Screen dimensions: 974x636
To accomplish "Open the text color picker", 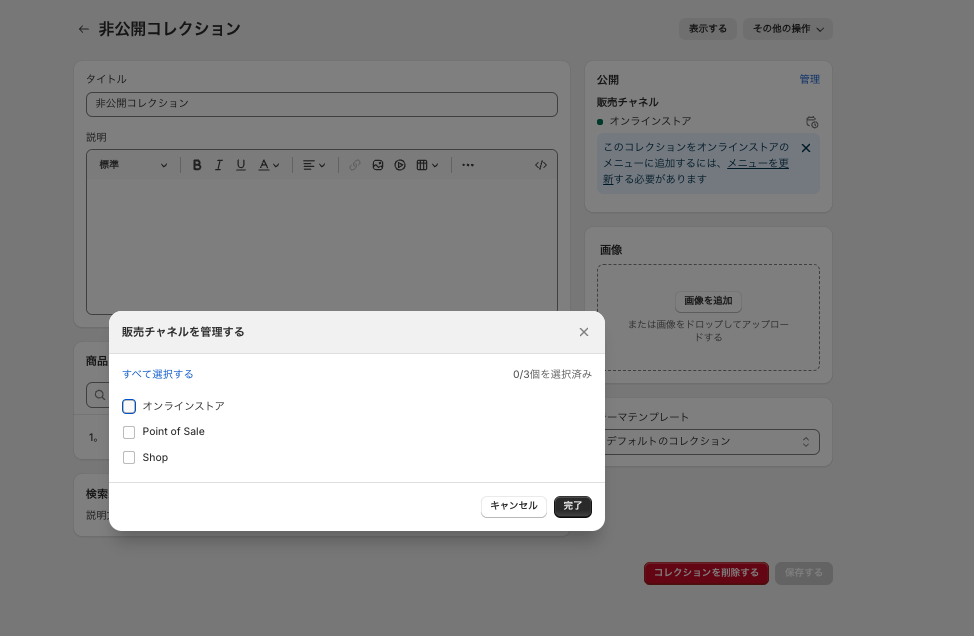I will 269,165.
